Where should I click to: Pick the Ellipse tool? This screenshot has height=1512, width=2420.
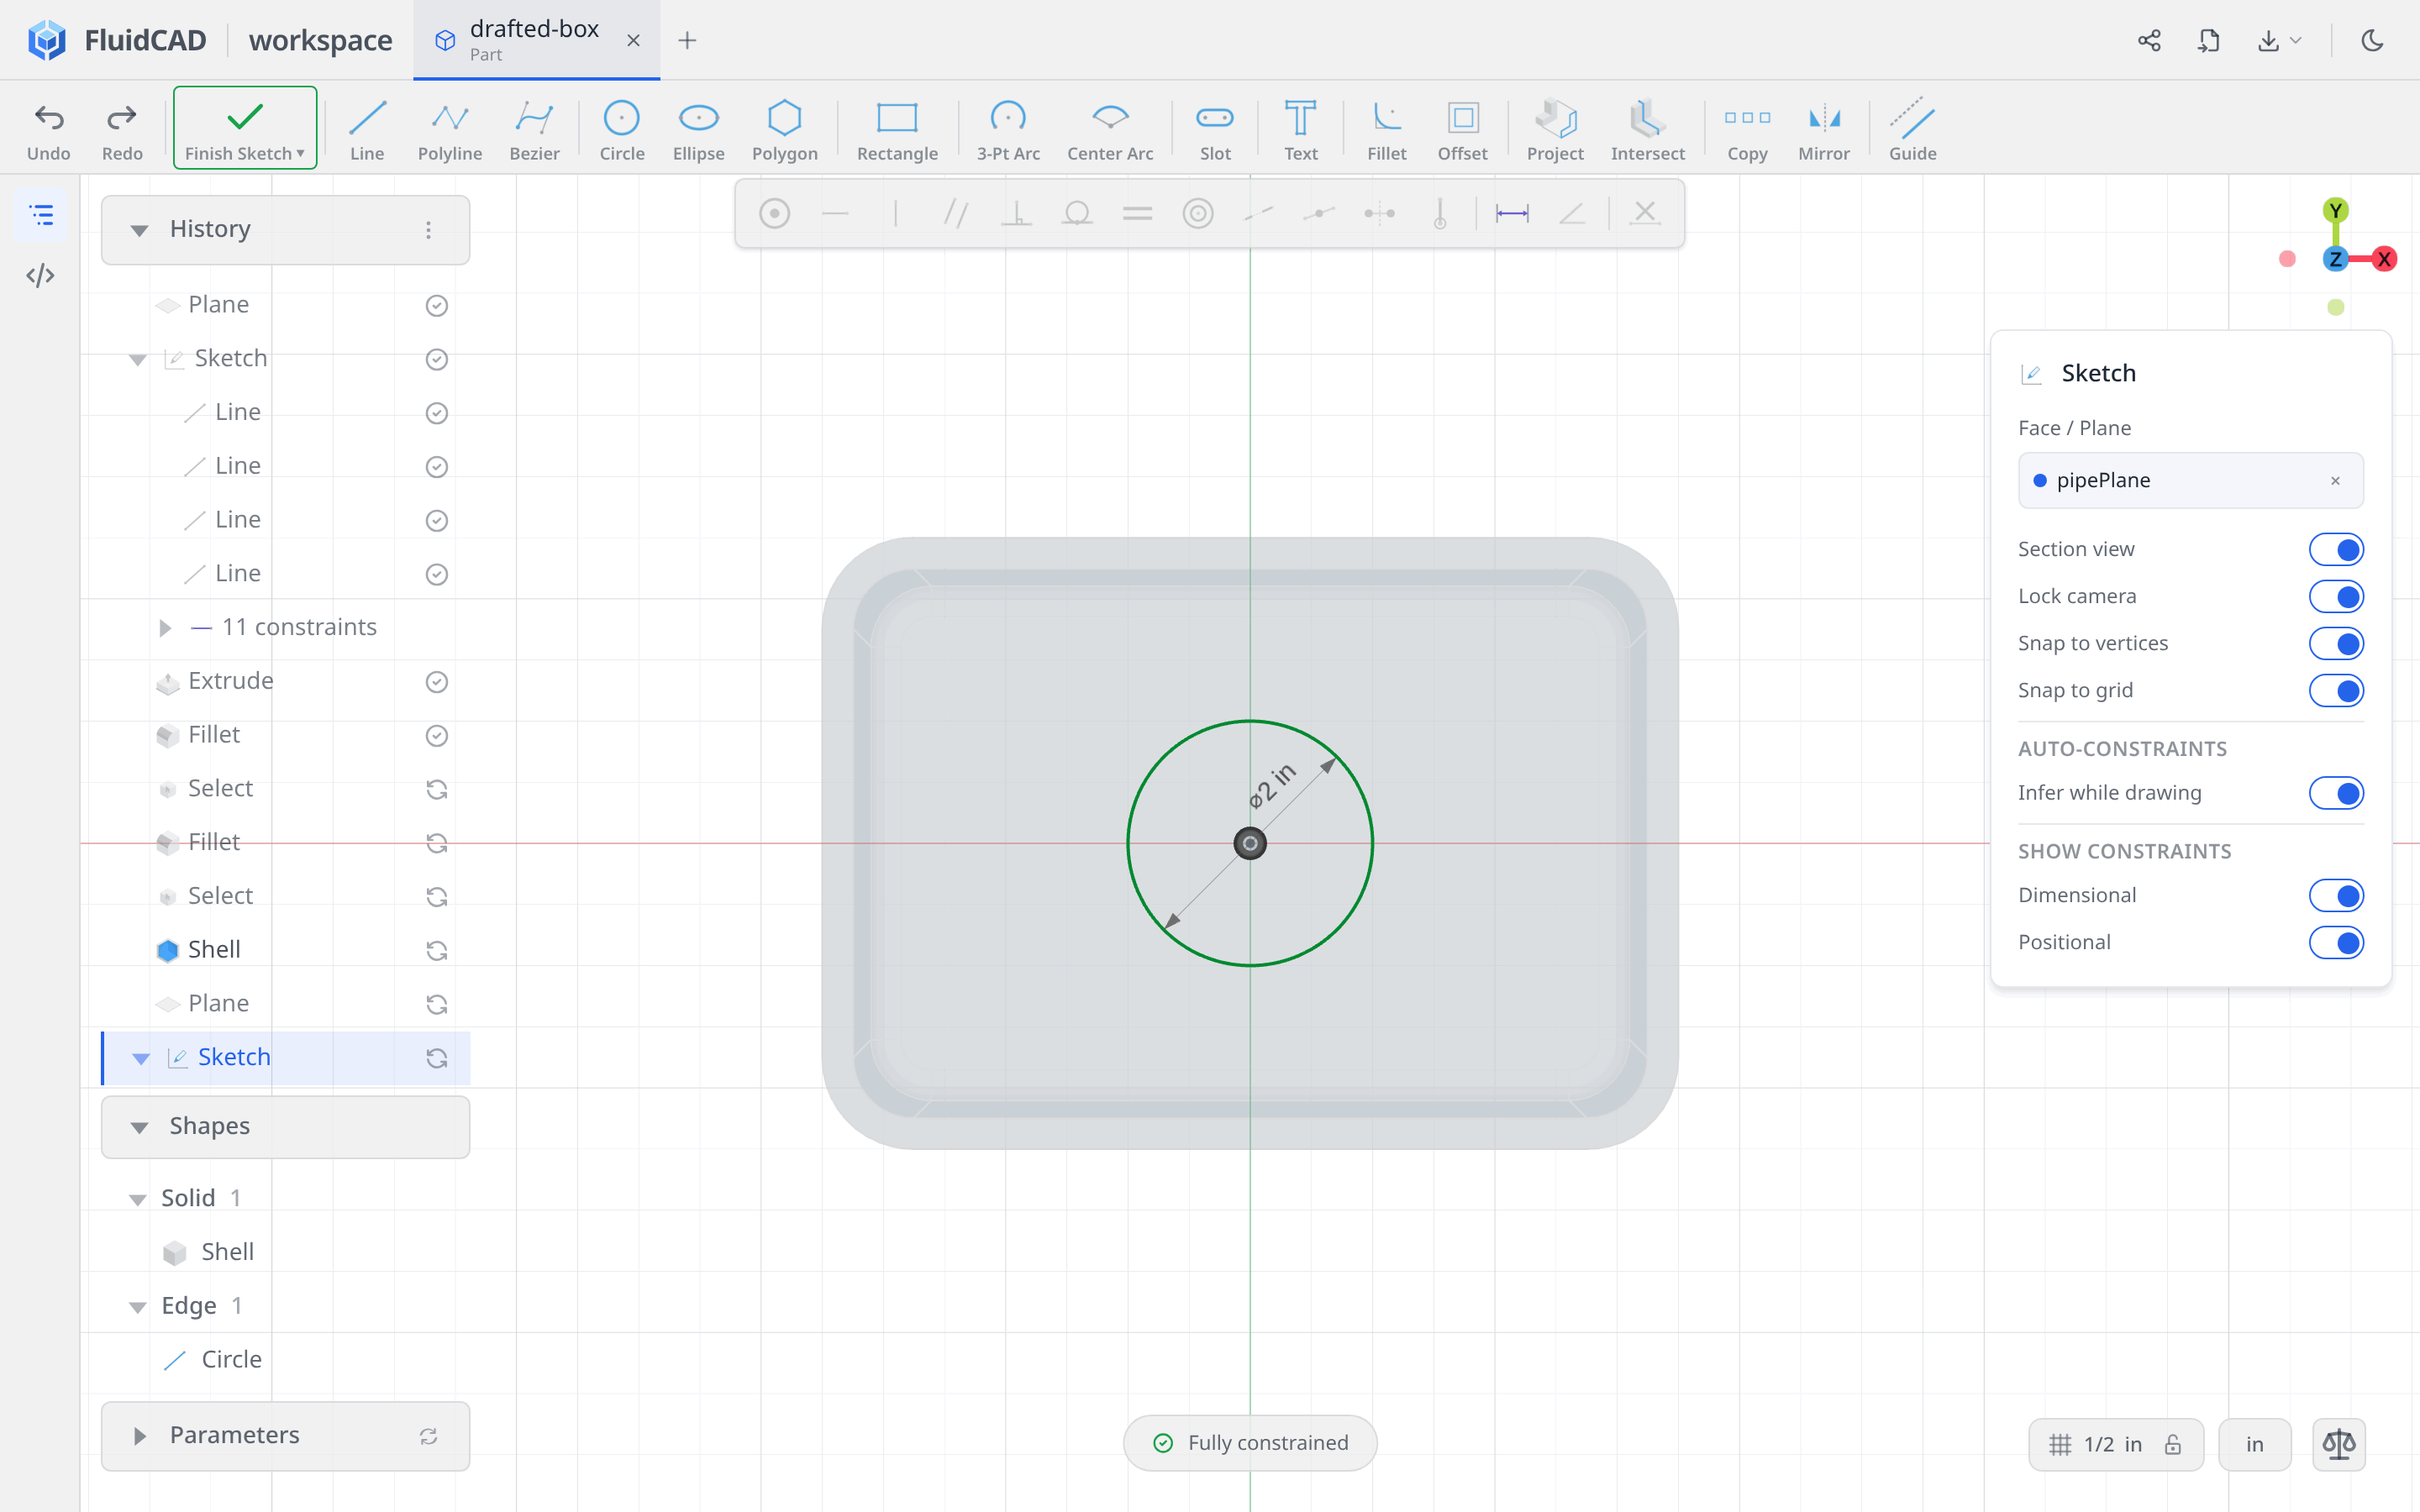coord(699,130)
